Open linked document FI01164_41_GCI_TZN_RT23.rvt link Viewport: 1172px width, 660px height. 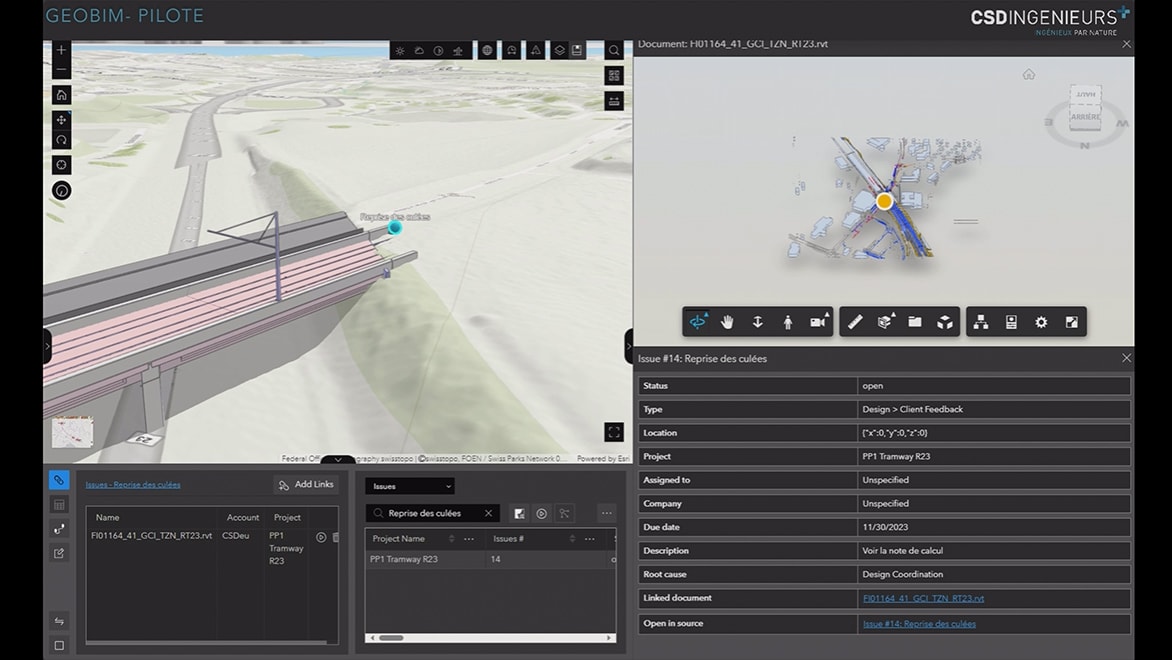(923, 598)
